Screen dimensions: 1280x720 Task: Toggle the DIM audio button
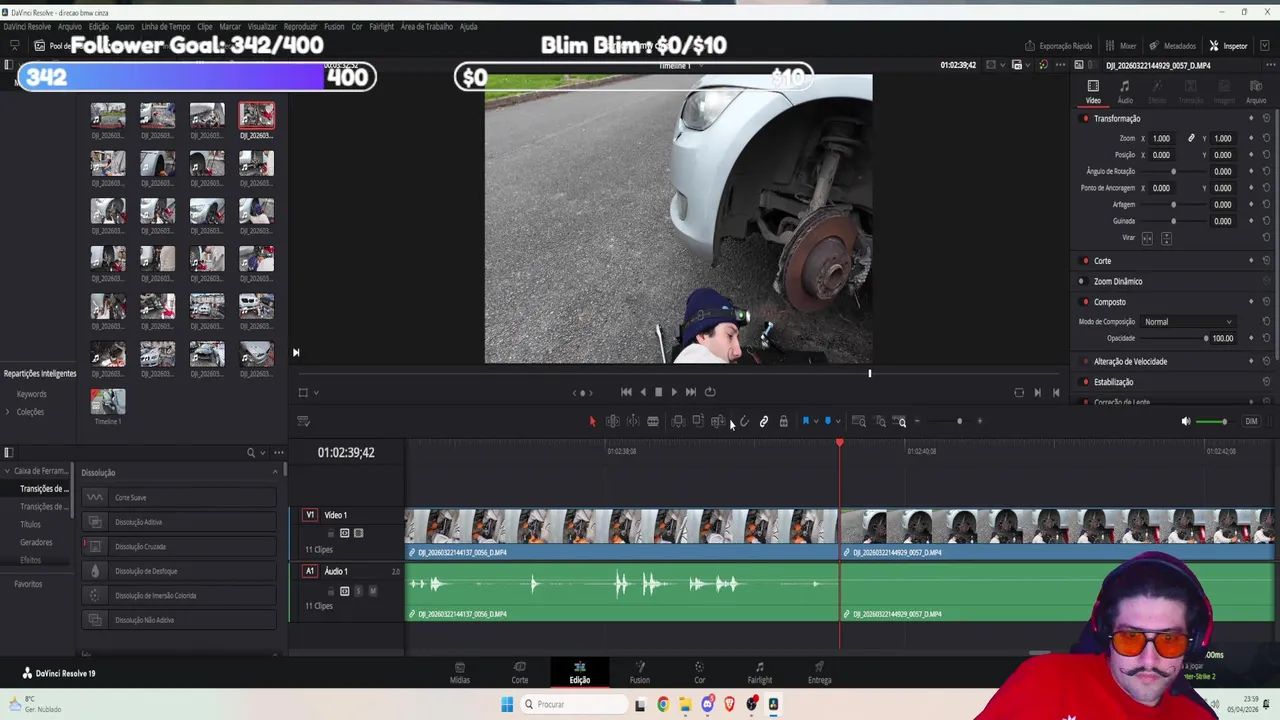pos(1251,421)
